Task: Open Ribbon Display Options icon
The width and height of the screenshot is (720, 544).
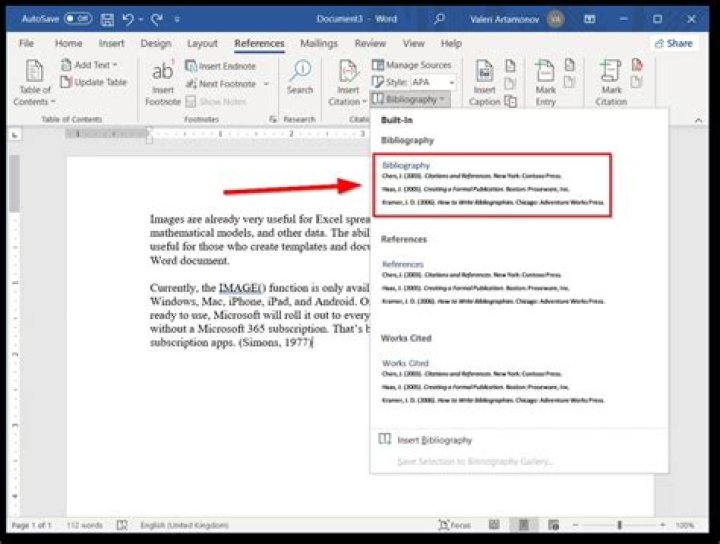Action: click(589, 19)
